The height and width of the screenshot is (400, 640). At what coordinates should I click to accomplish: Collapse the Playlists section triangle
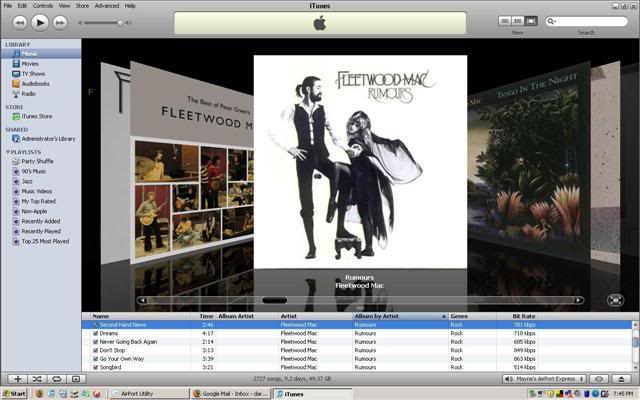tap(8, 152)
